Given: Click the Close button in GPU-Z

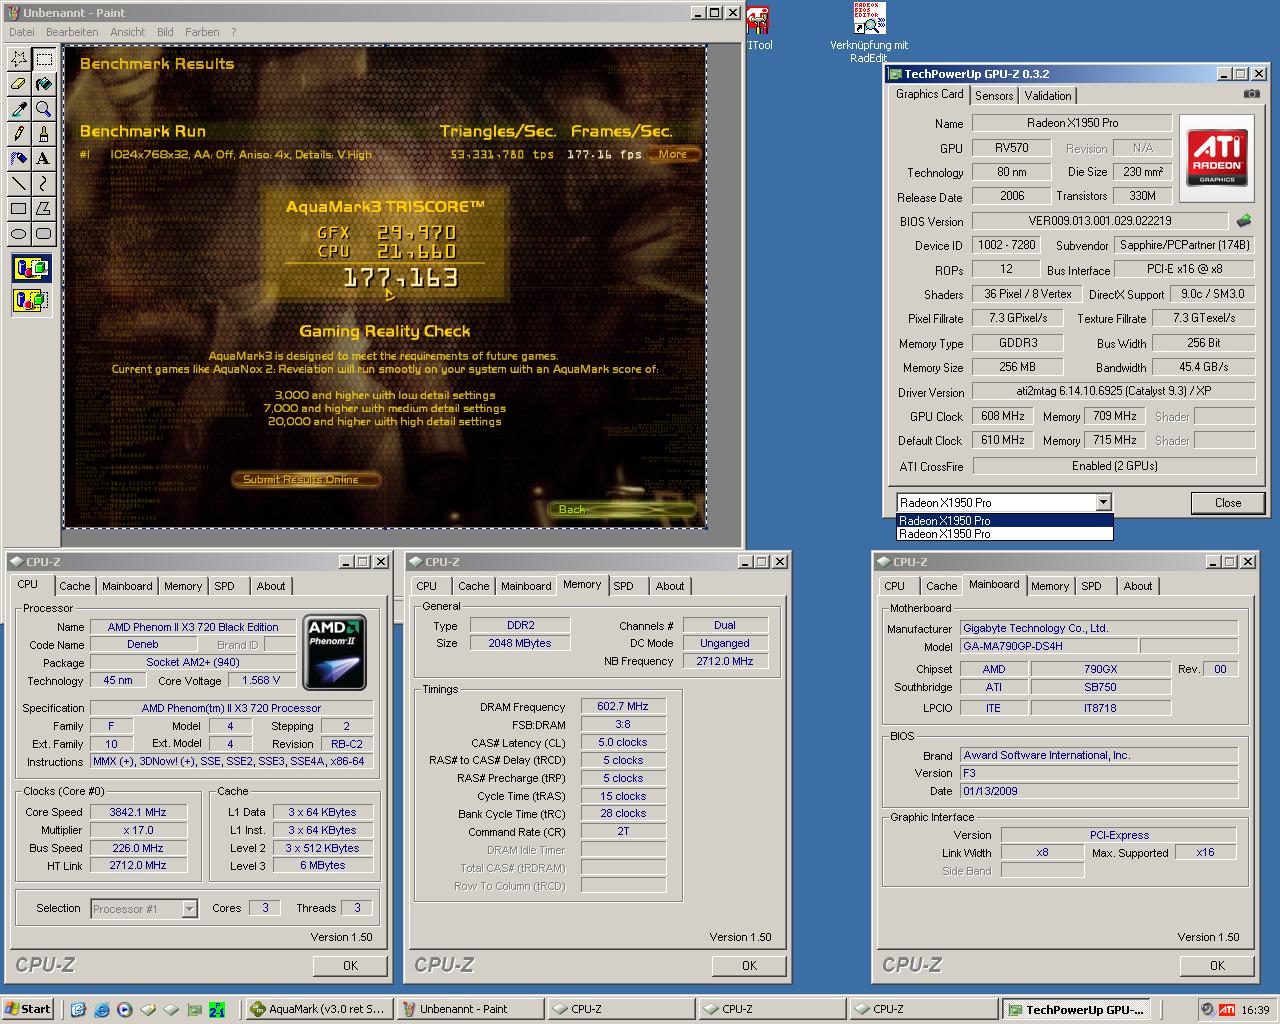Looking at the screenshot, I should pyautogui.click(x=1228, y=503).
